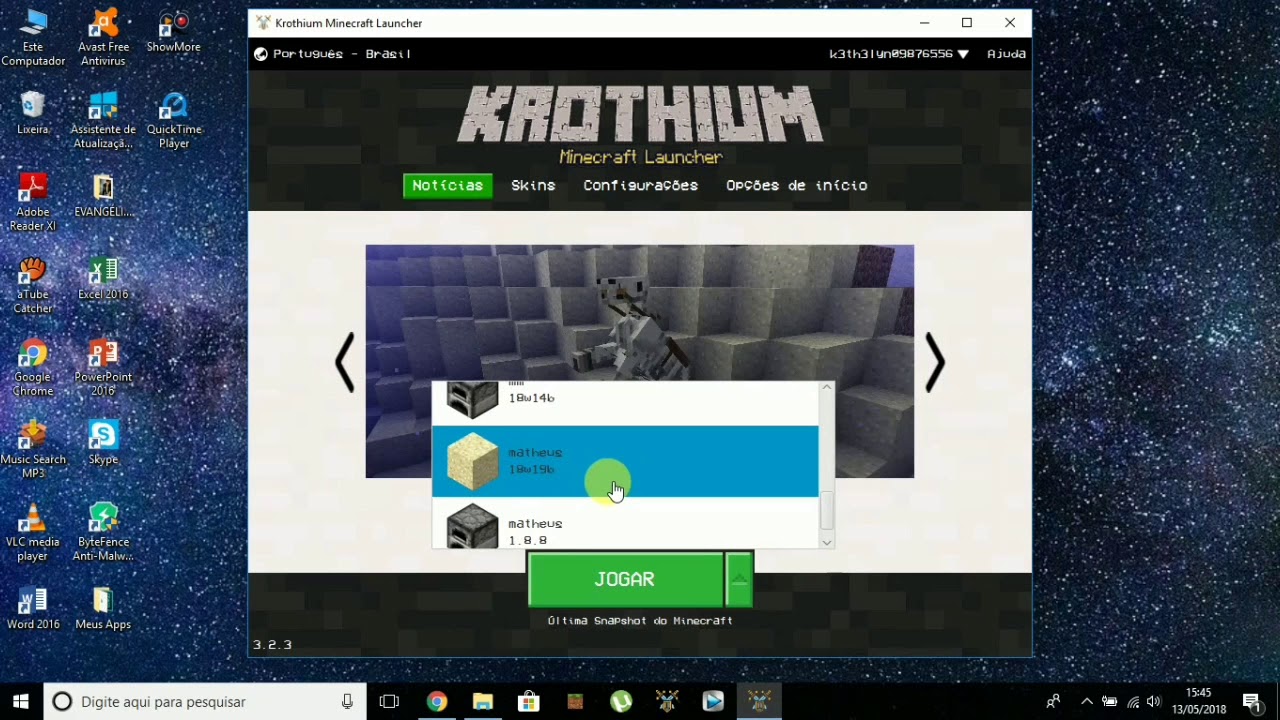Image resolution: width=1280 pixels, height=720 pixels.
Task: Open Music Search MP3 desktop icon
Action: point(33,449)
